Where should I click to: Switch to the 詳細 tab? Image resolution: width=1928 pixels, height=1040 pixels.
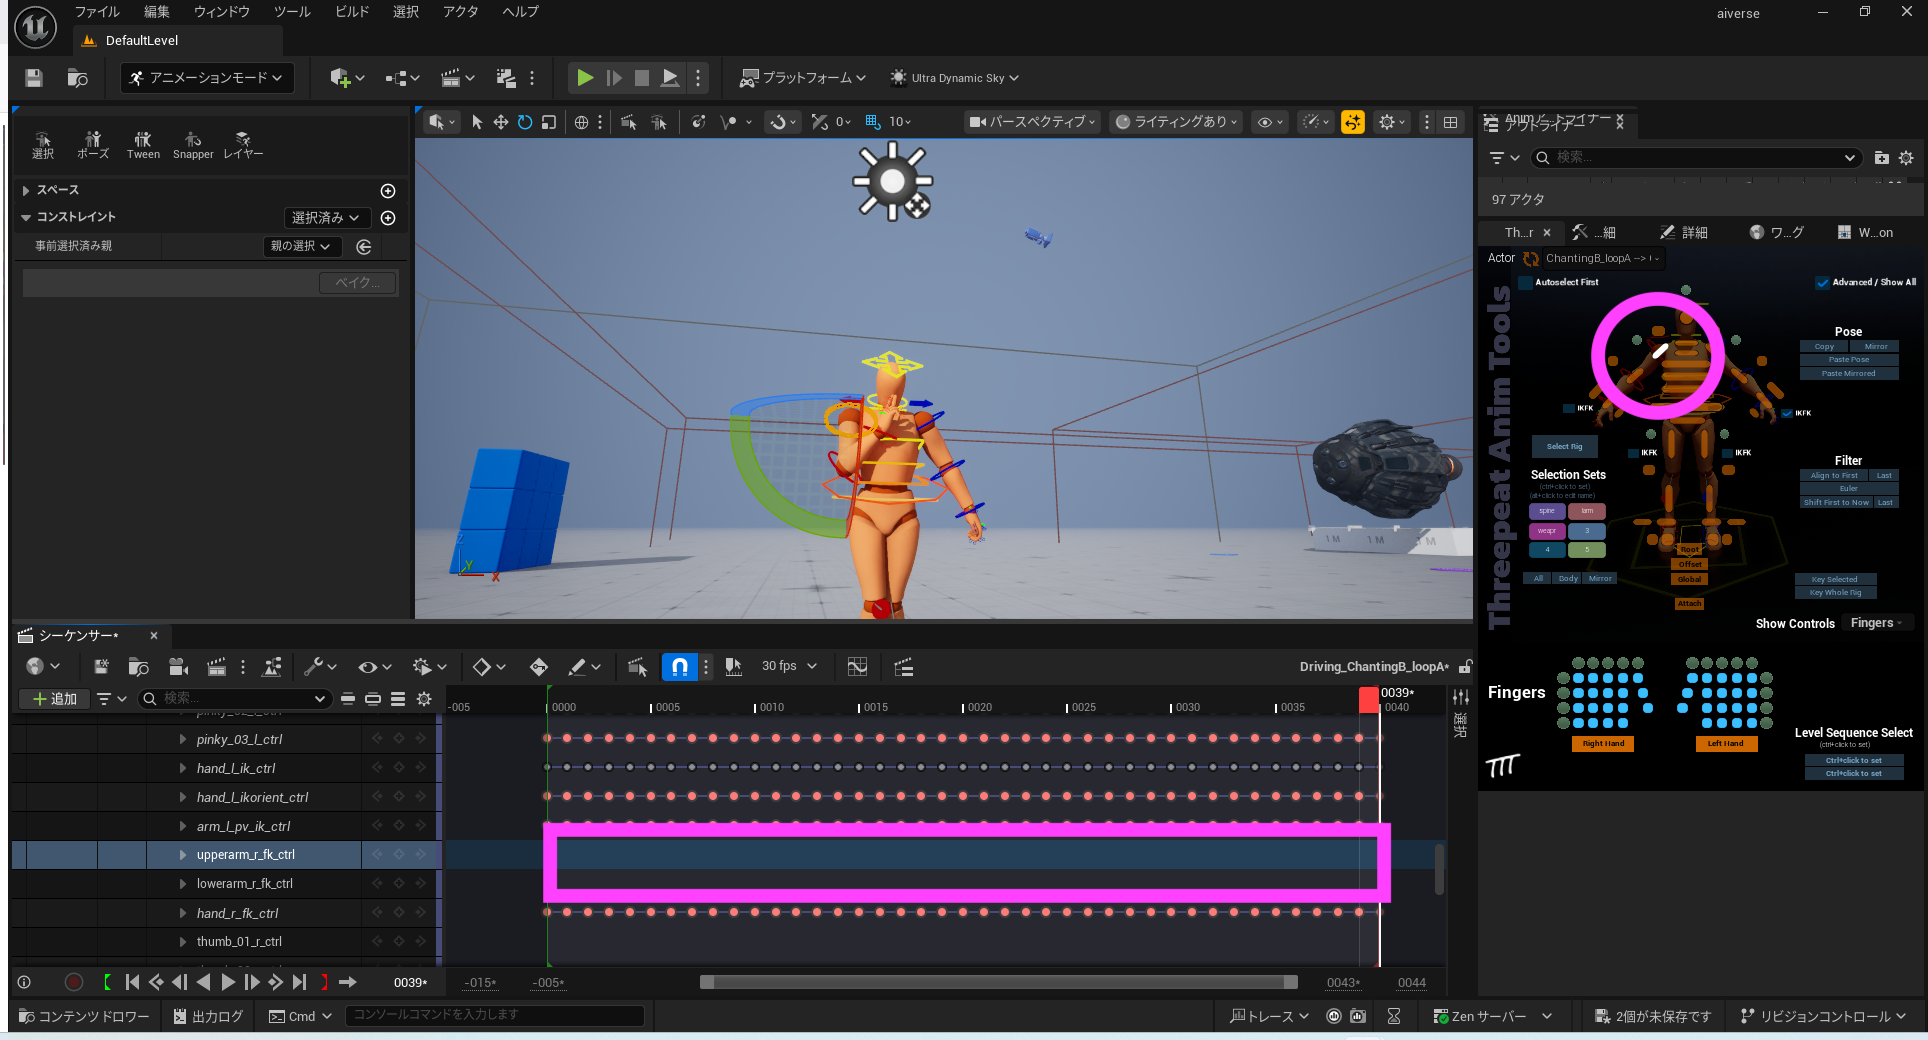pos(1684,232)
